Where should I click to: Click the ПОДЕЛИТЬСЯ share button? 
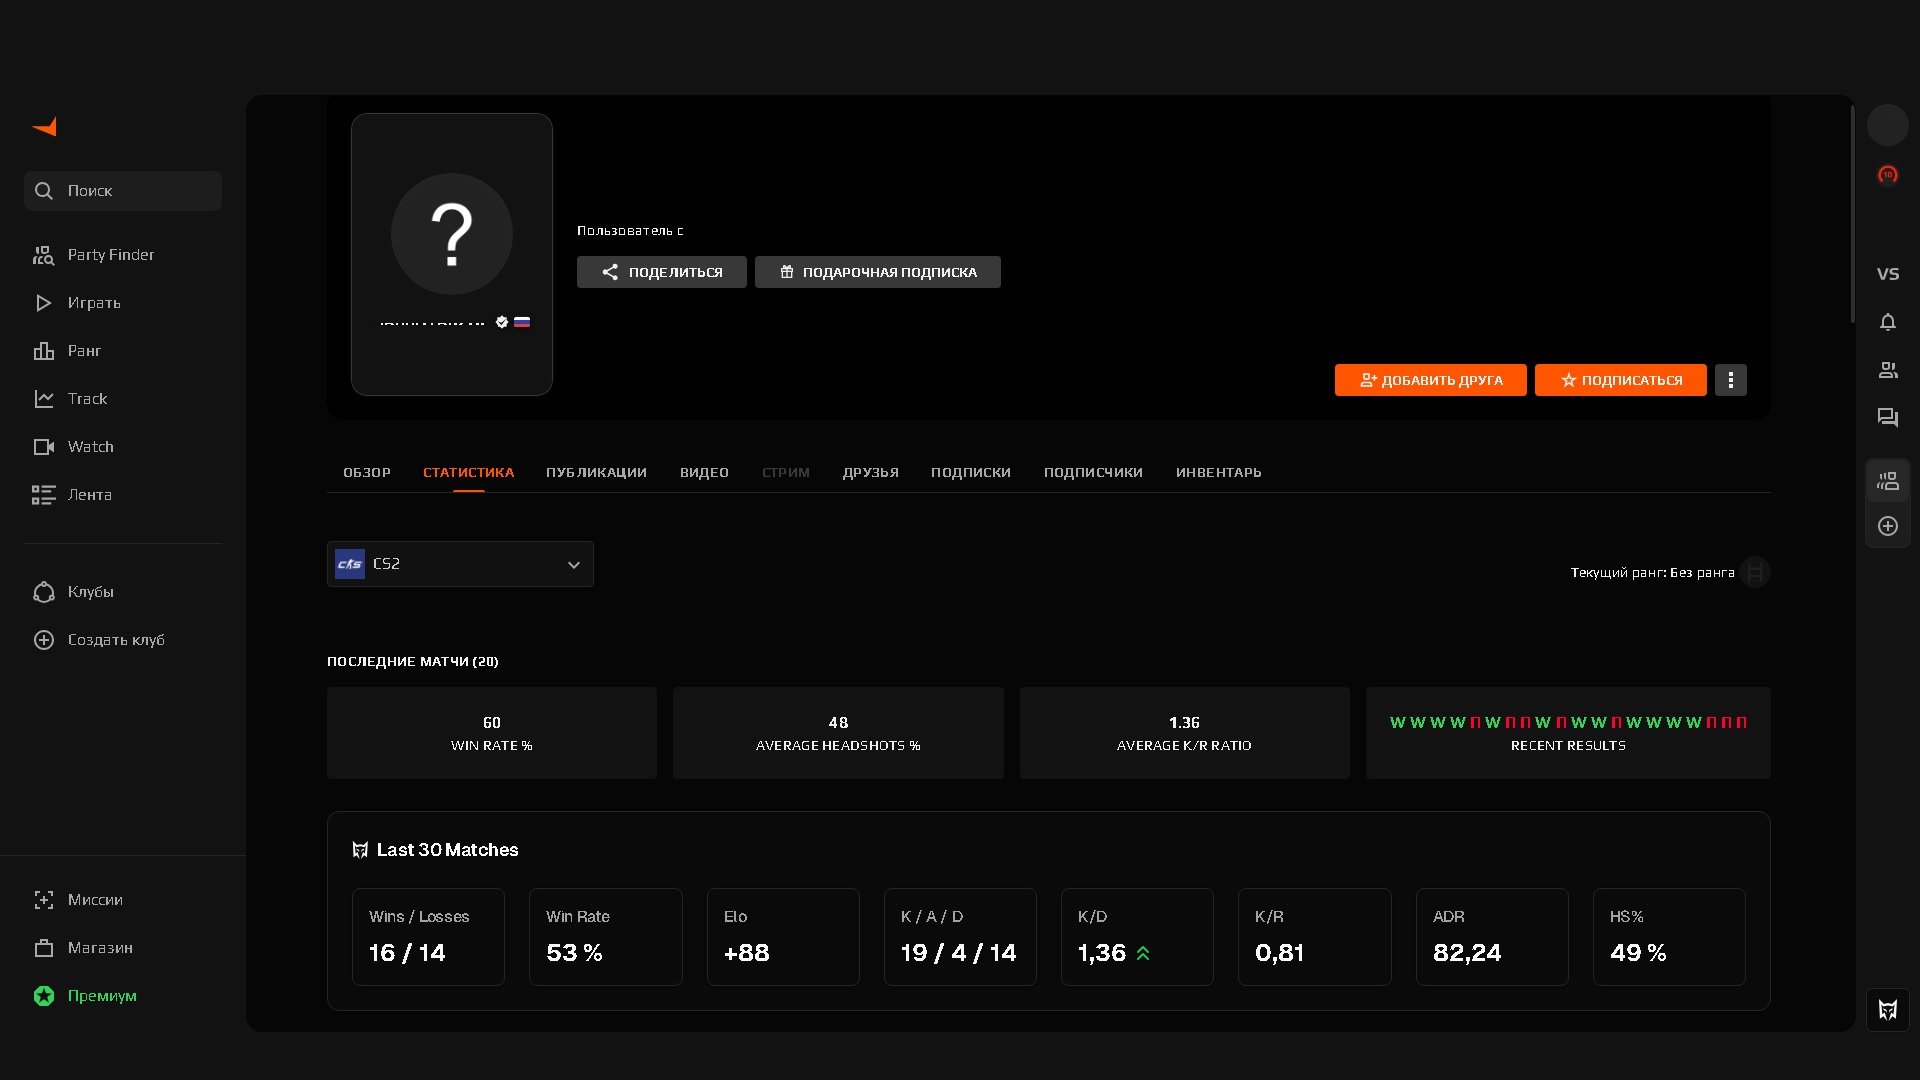tap(661, 272)
